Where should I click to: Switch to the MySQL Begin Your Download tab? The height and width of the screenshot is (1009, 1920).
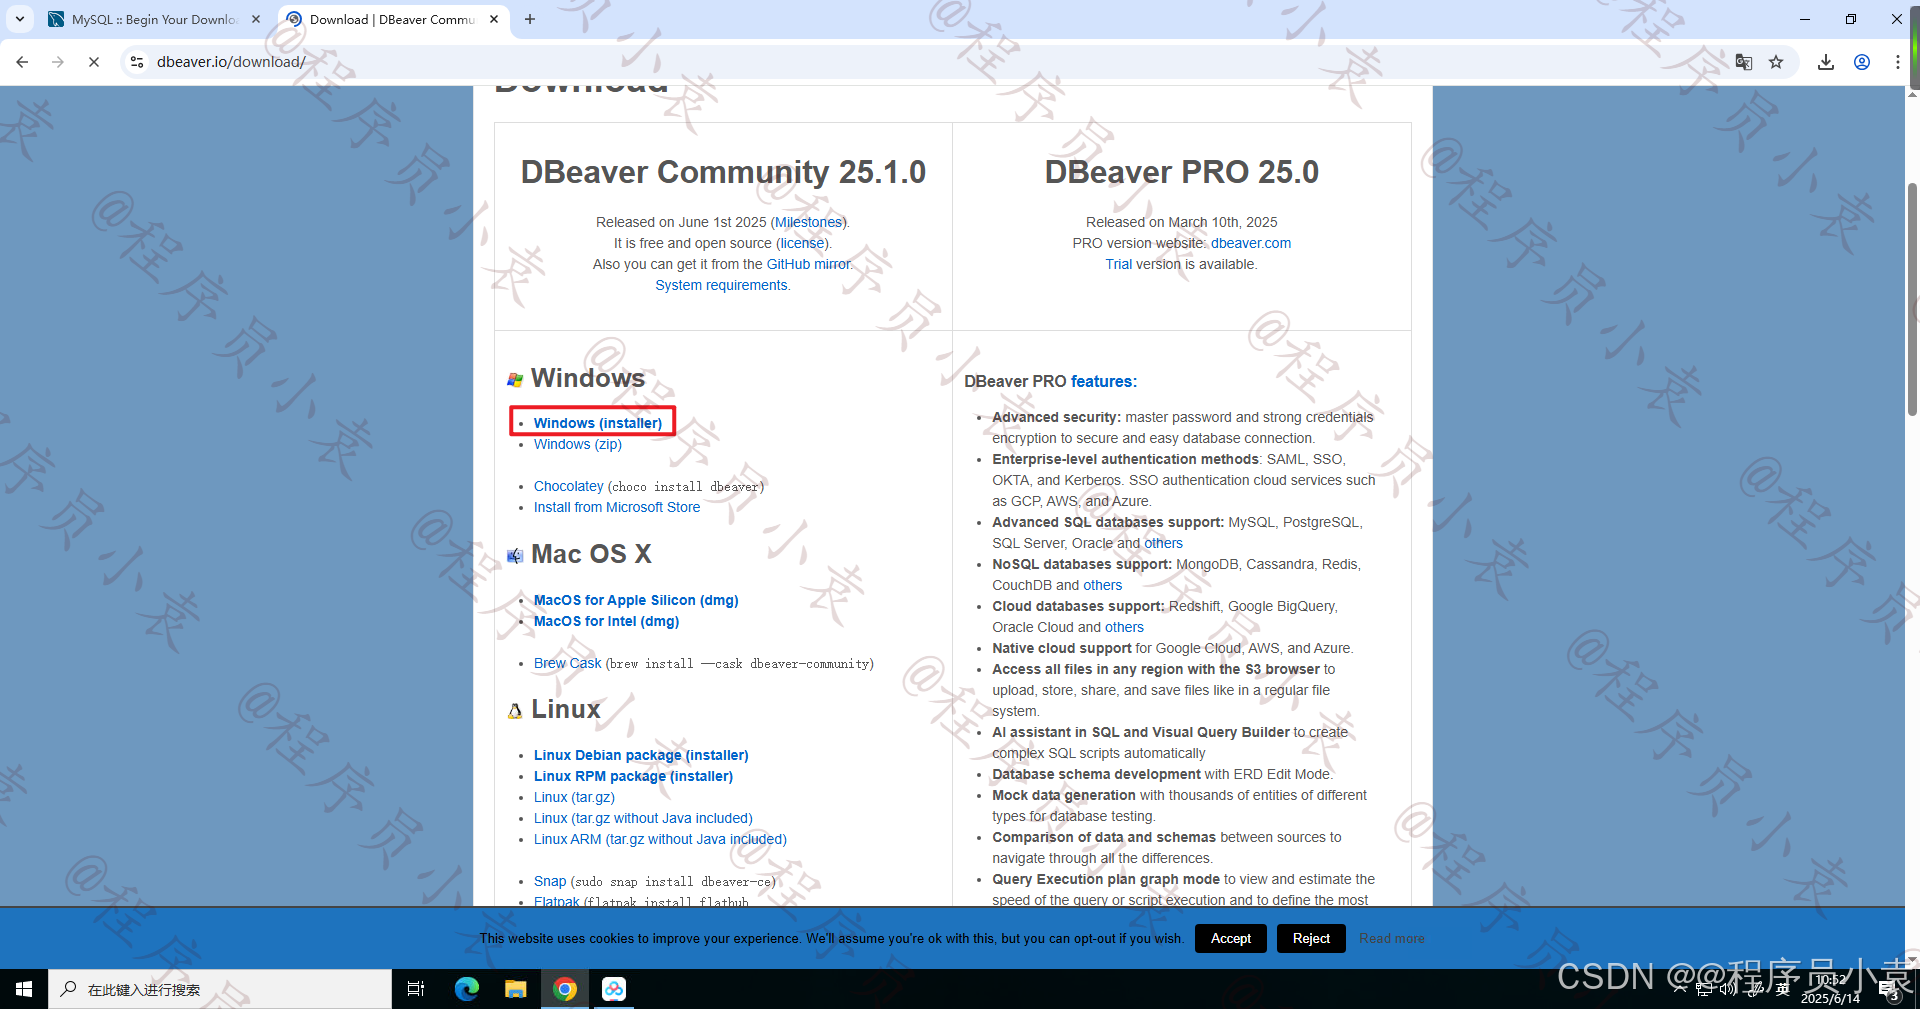(x=155, y=19)
